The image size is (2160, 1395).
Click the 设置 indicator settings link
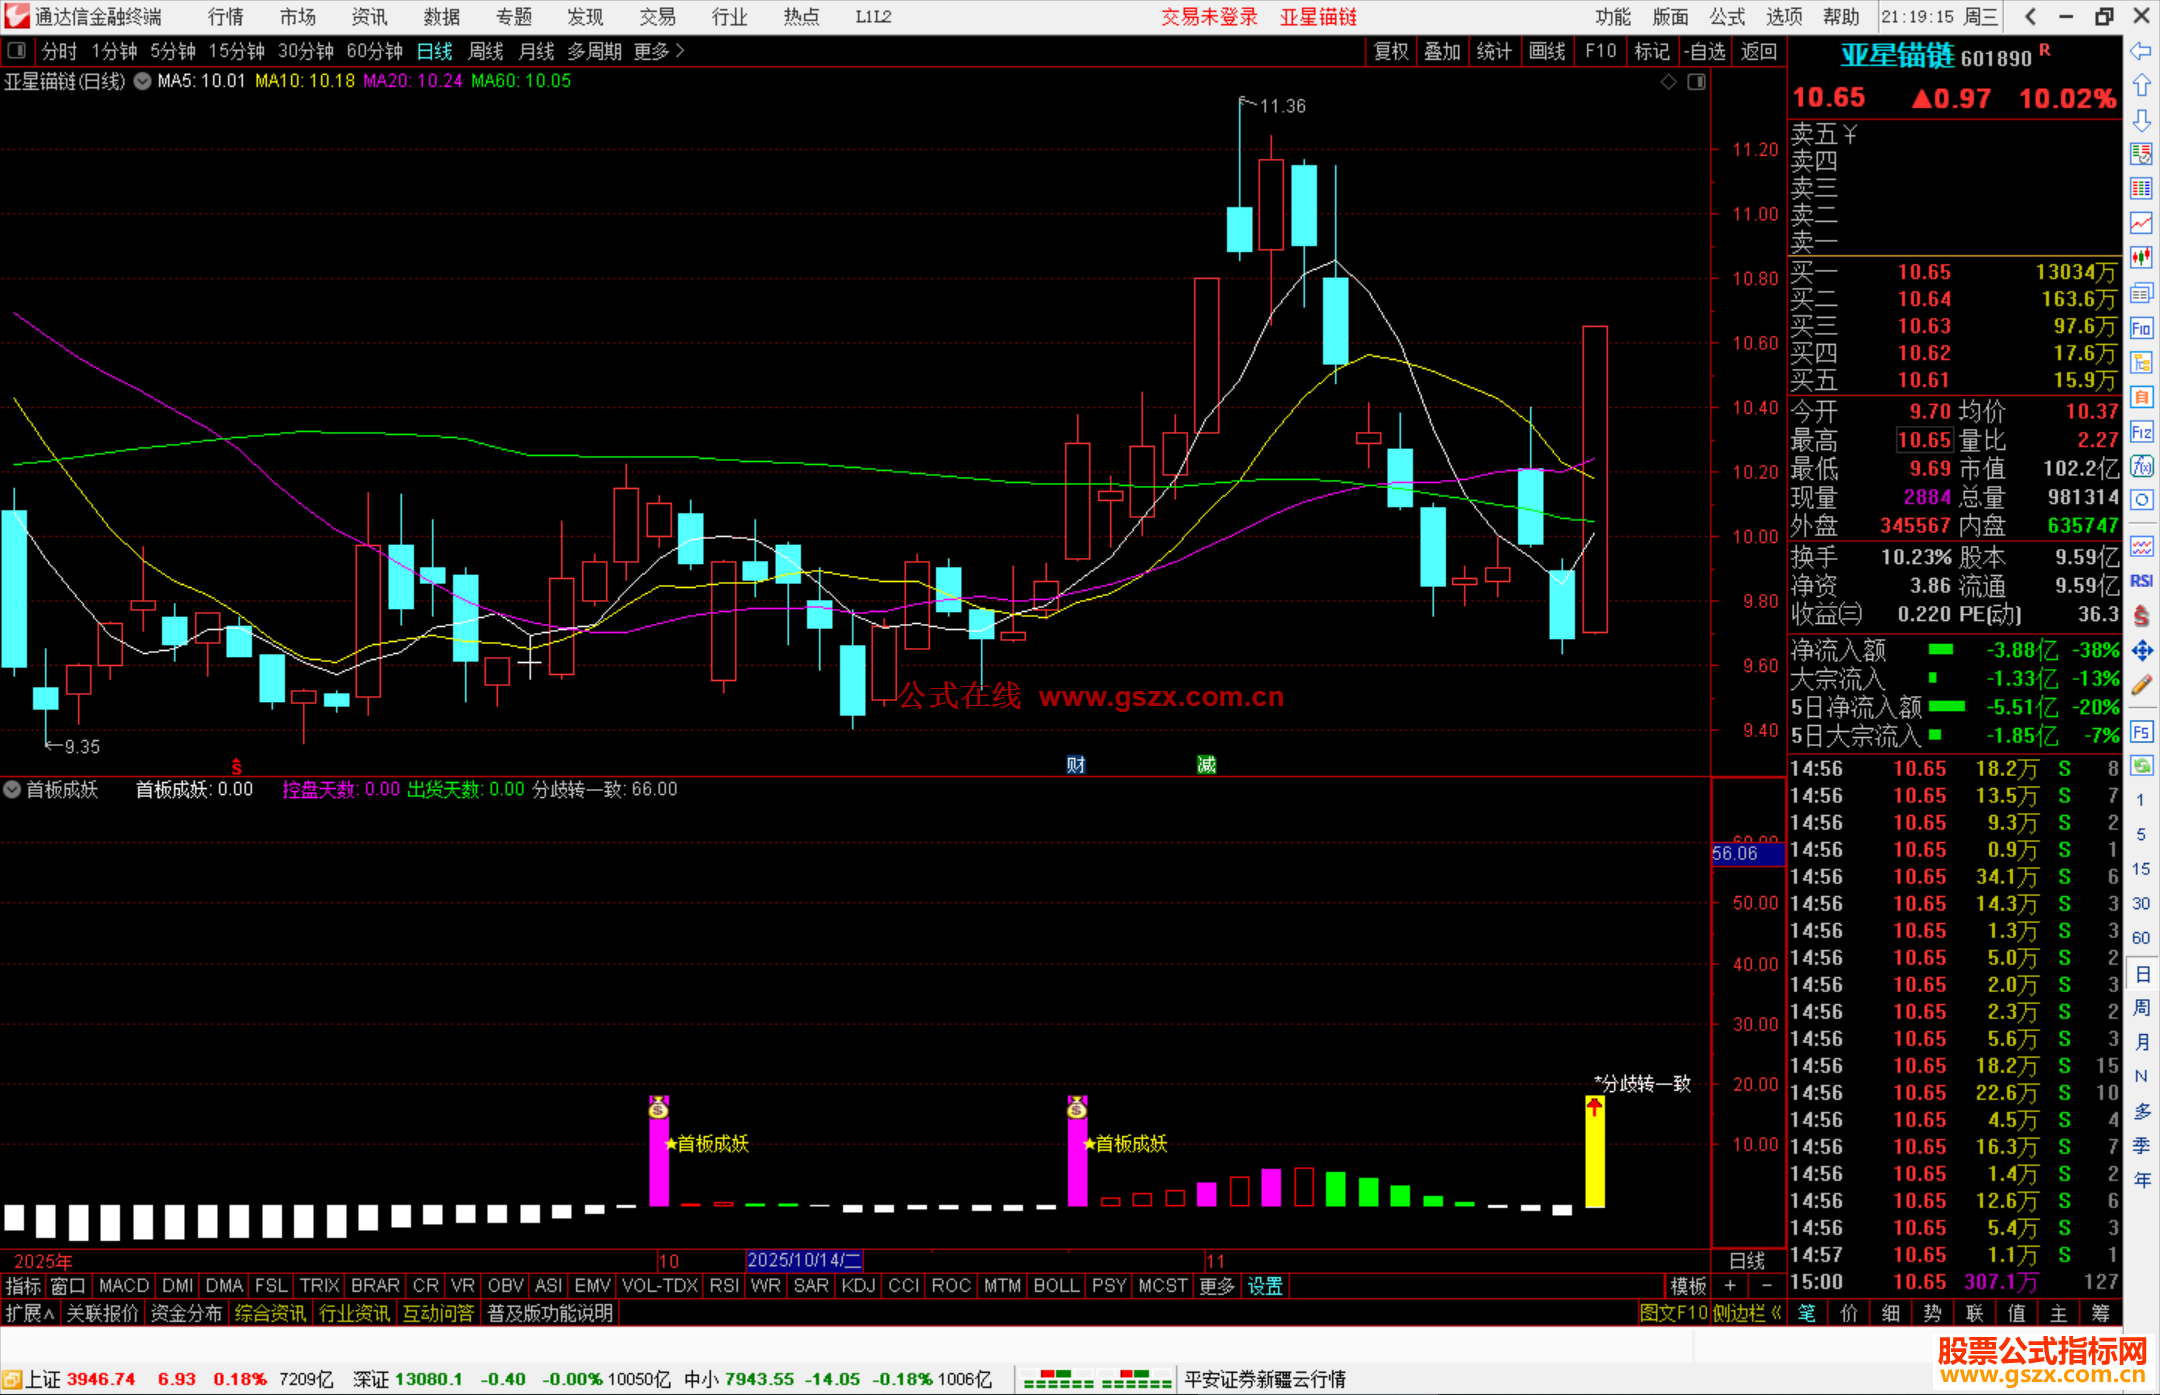[x=1264, y=1286]
